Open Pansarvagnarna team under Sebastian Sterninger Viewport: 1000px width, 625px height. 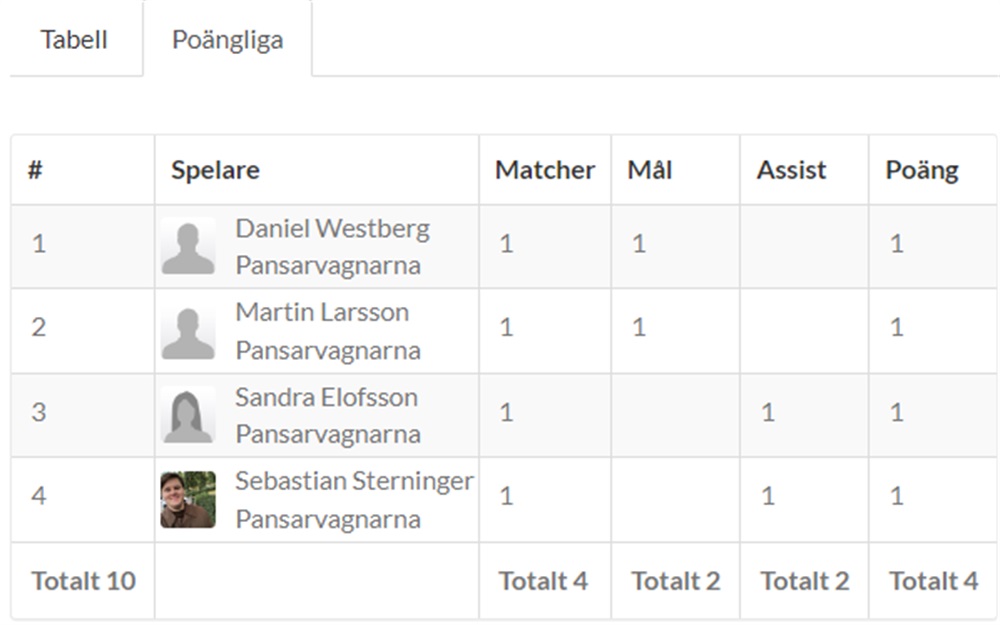[x=328, y=520]
